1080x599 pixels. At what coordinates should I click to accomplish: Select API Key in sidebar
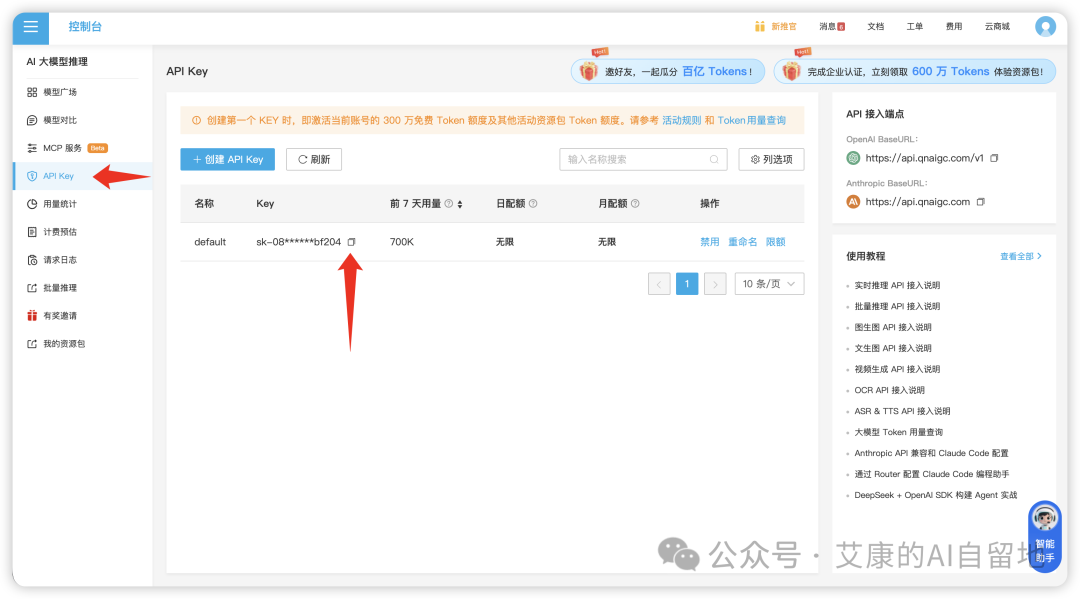coord(83,176)
